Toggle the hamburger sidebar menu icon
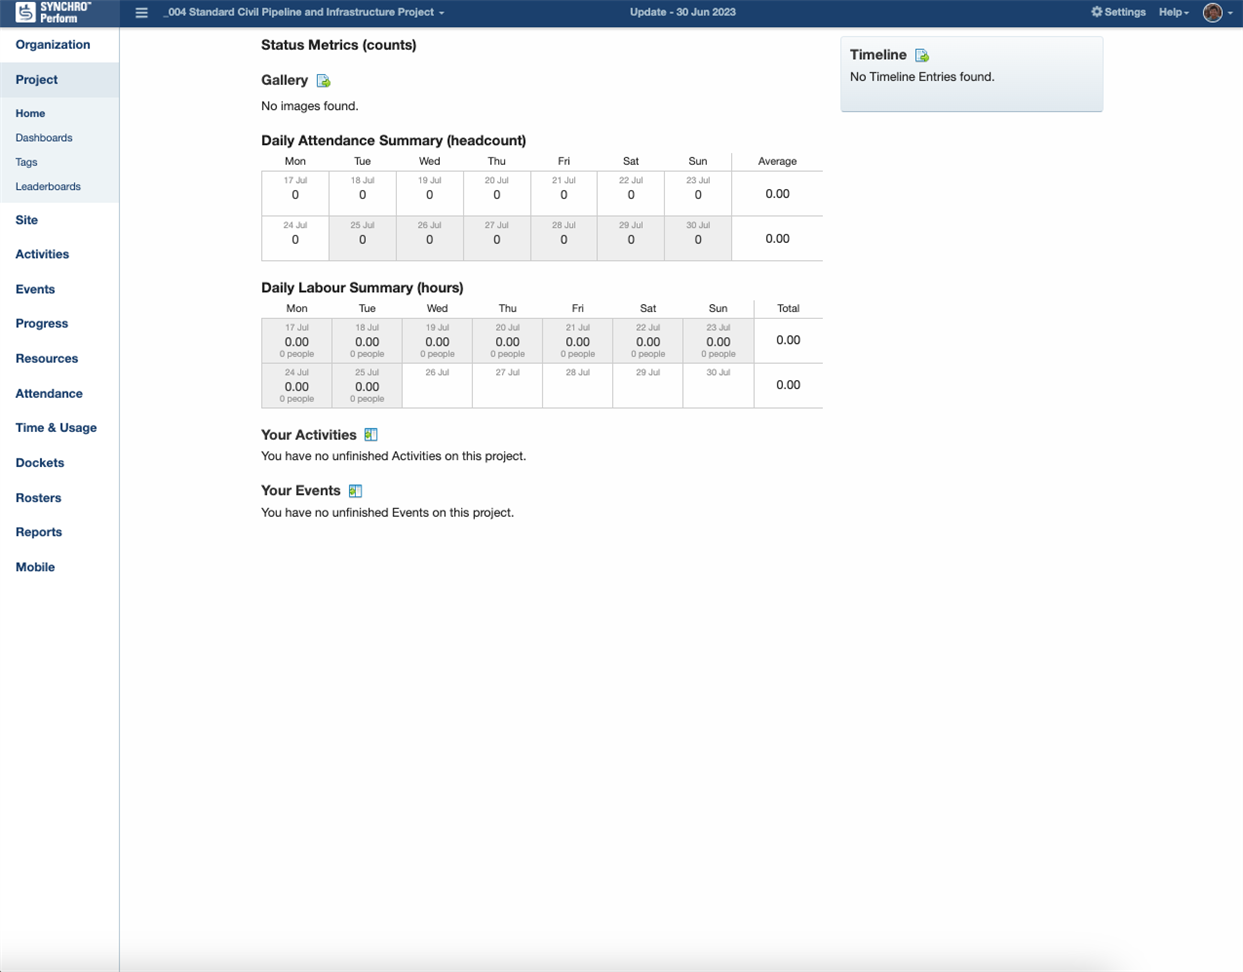 [x=141, y=13]
